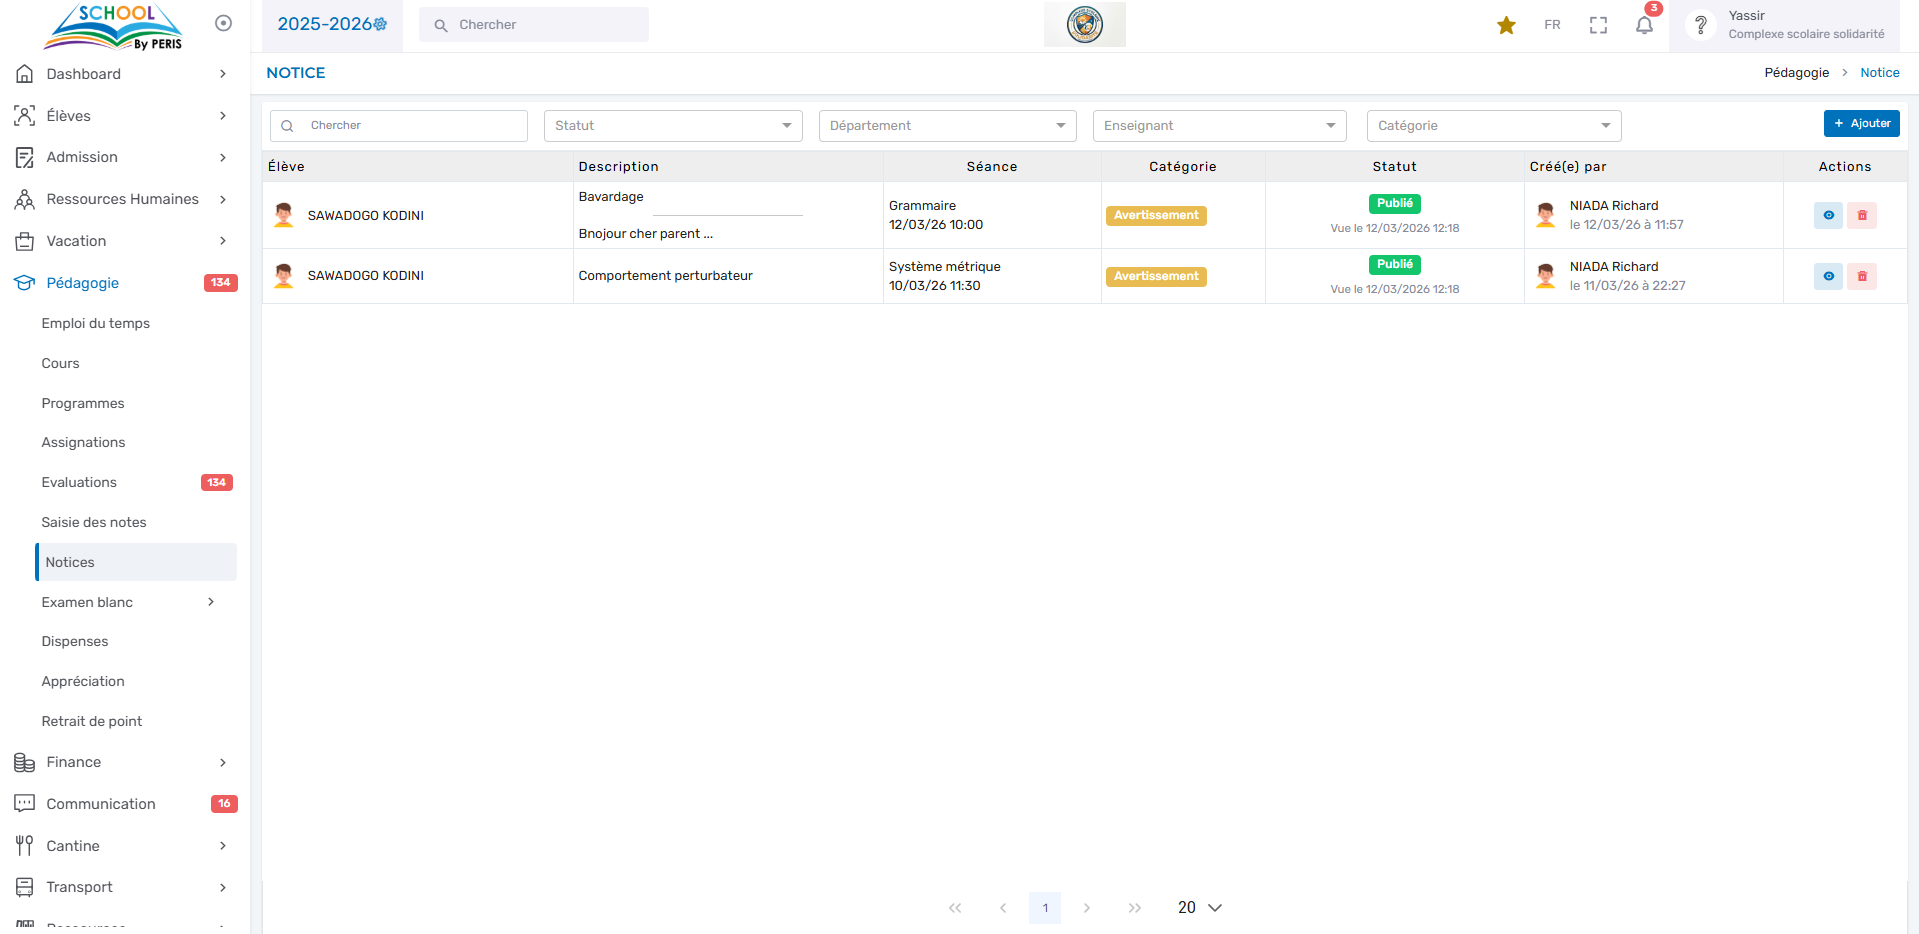Viewport: 1919px width, 934px height.
Task: Select the Élèves sidebar icon
Action: [24, 116]
